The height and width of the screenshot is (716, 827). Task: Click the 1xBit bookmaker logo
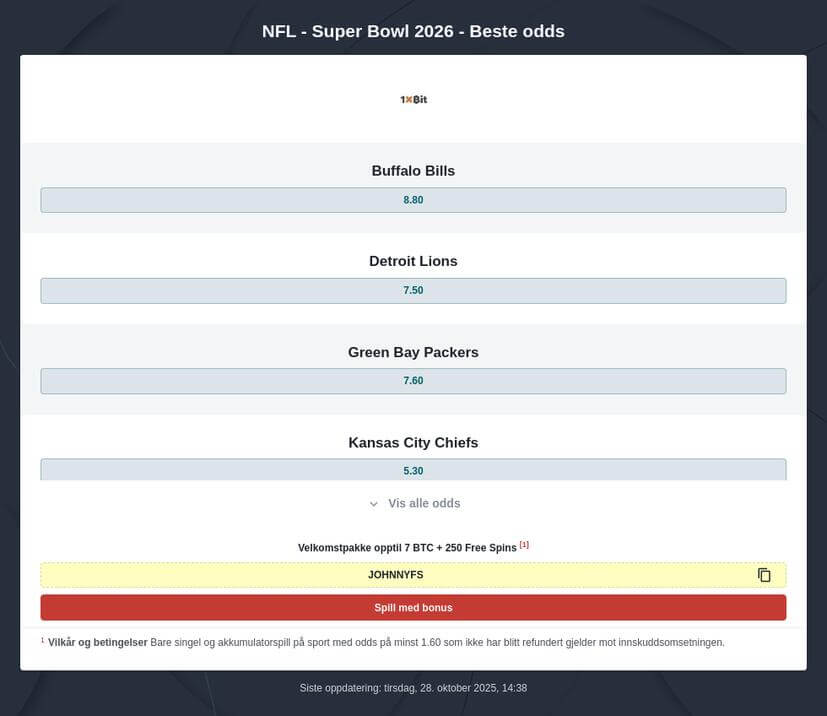click(413, 99)
